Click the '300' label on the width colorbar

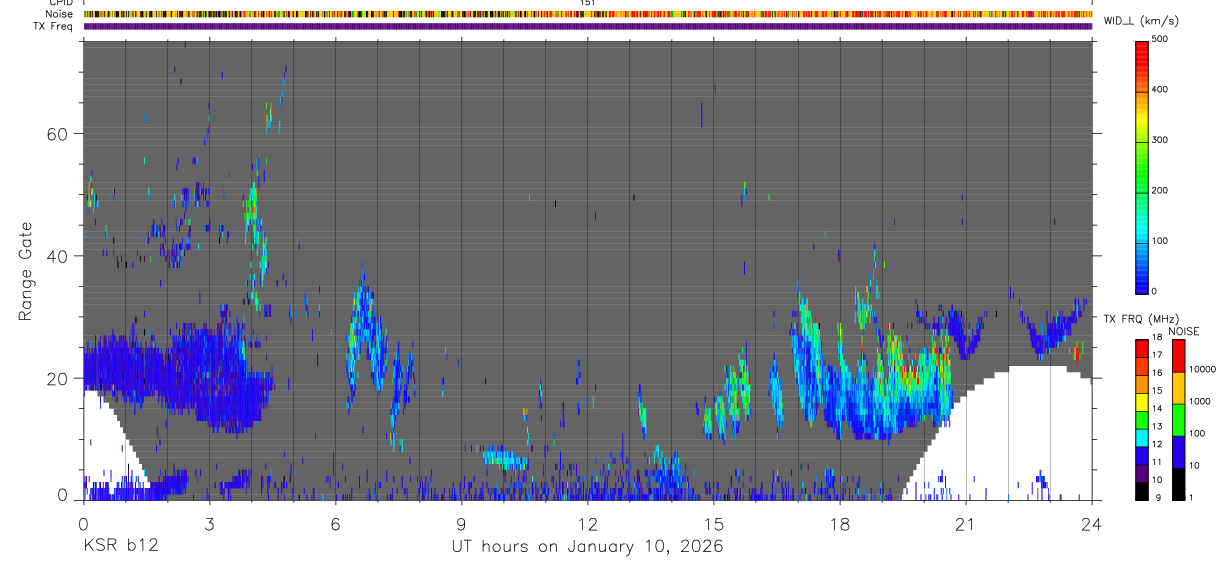1160,140
